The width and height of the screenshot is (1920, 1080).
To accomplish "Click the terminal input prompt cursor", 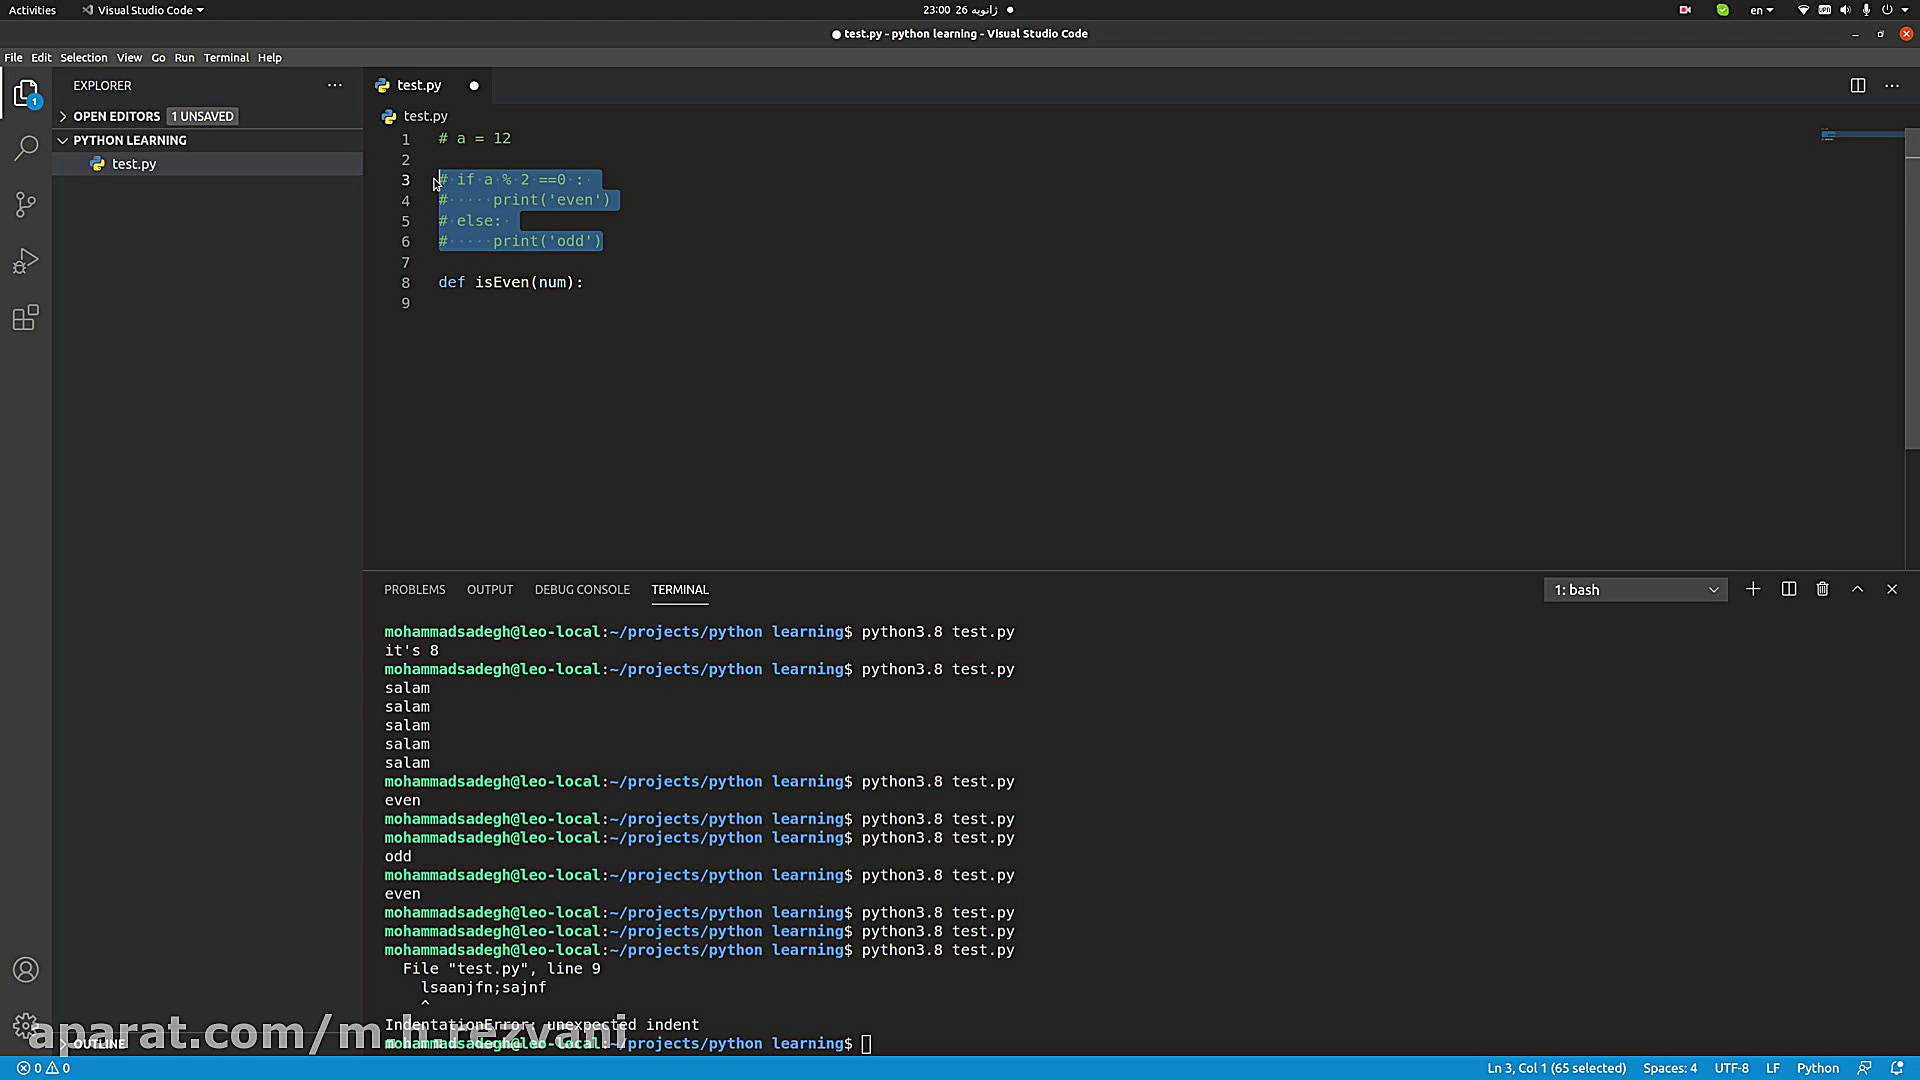I will [866, 1044].
